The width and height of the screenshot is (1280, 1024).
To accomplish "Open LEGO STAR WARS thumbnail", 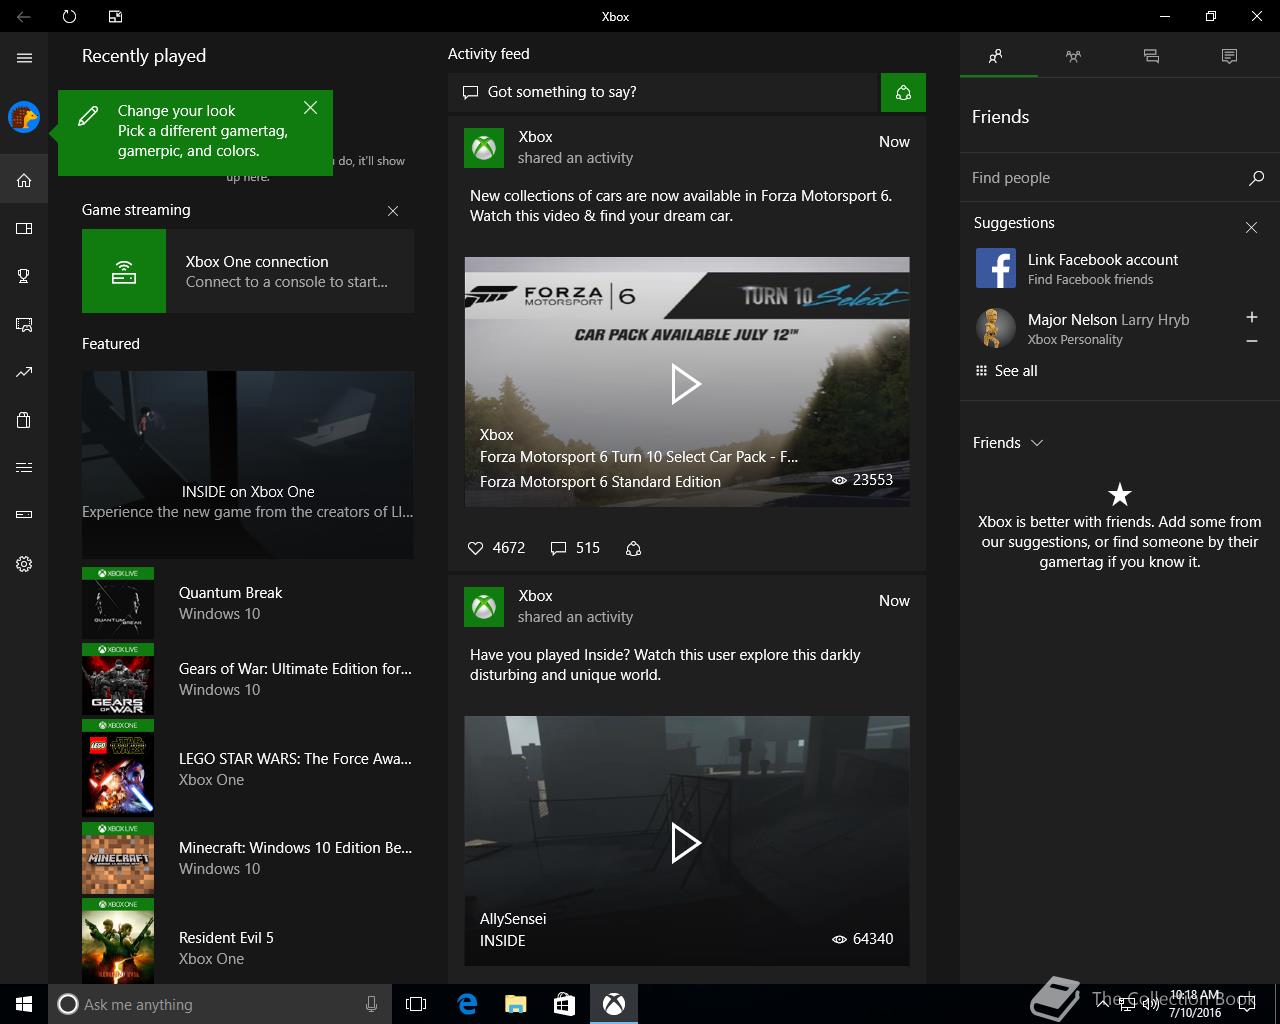I will pyautogui.click(x=118, y=769).
